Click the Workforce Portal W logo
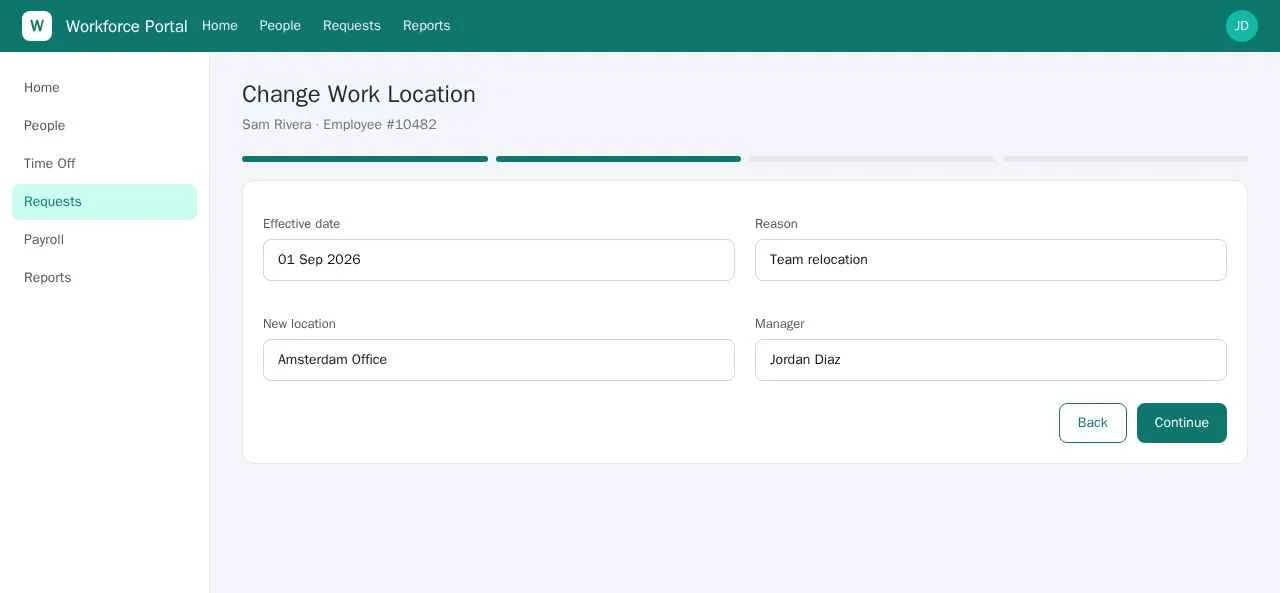Viewport: 1280px width, 593px height. coord(37,26)
